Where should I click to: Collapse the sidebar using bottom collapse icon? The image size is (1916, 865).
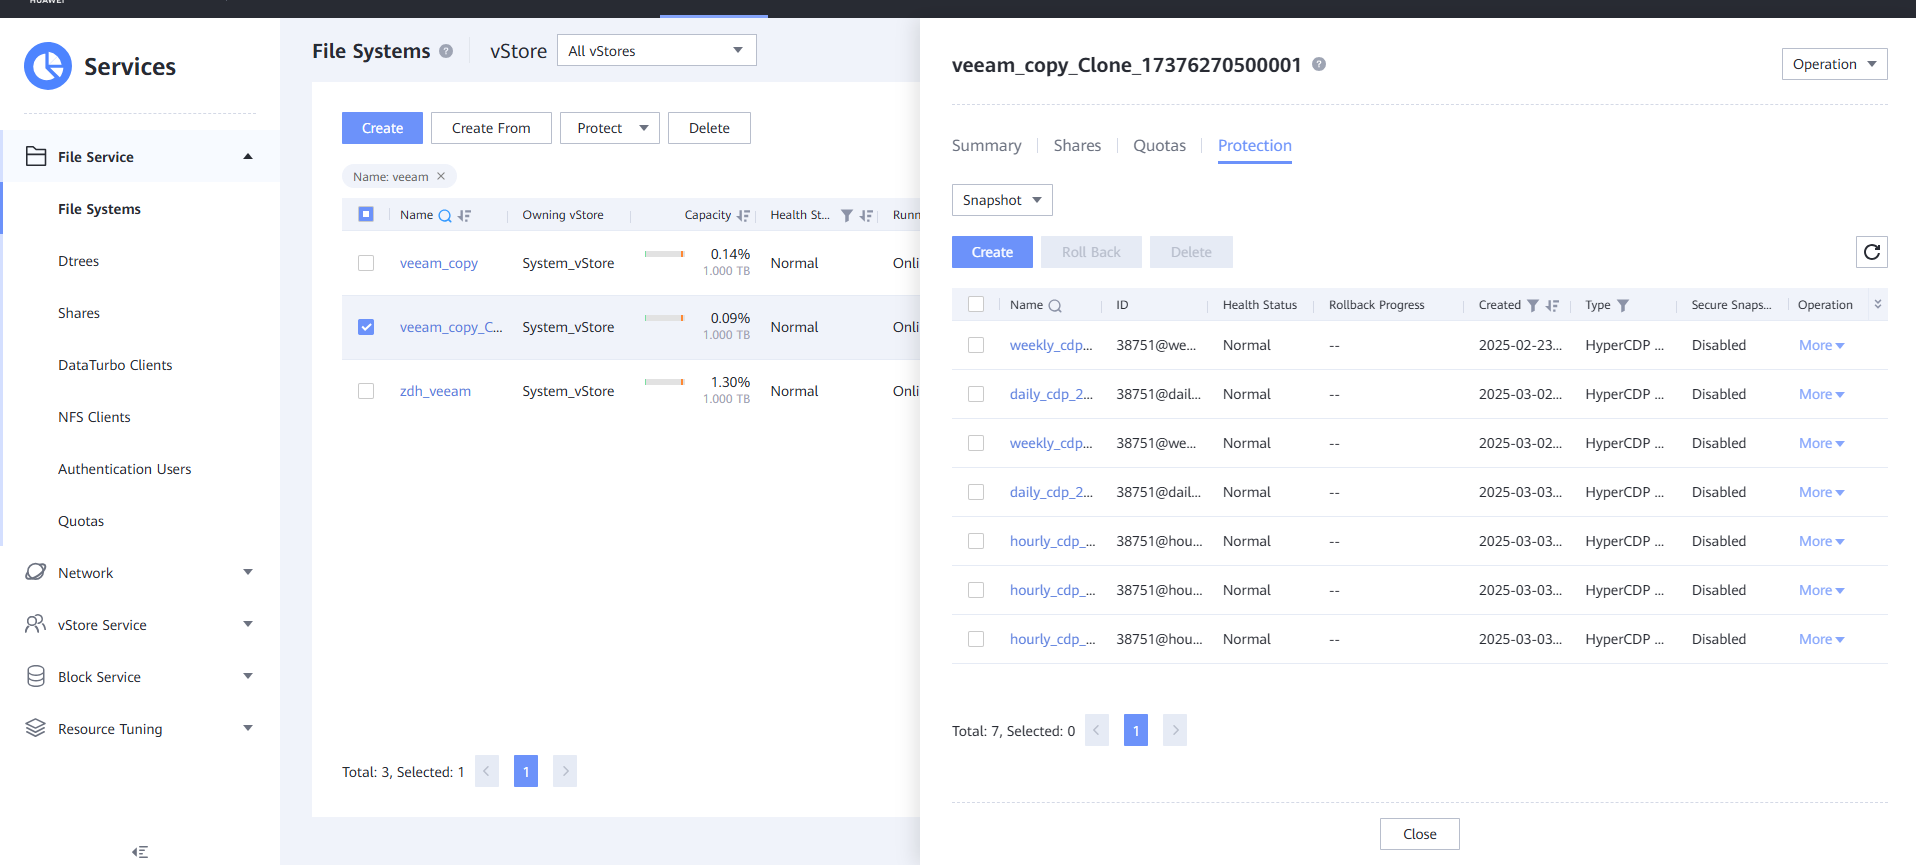tap(140, 852)
